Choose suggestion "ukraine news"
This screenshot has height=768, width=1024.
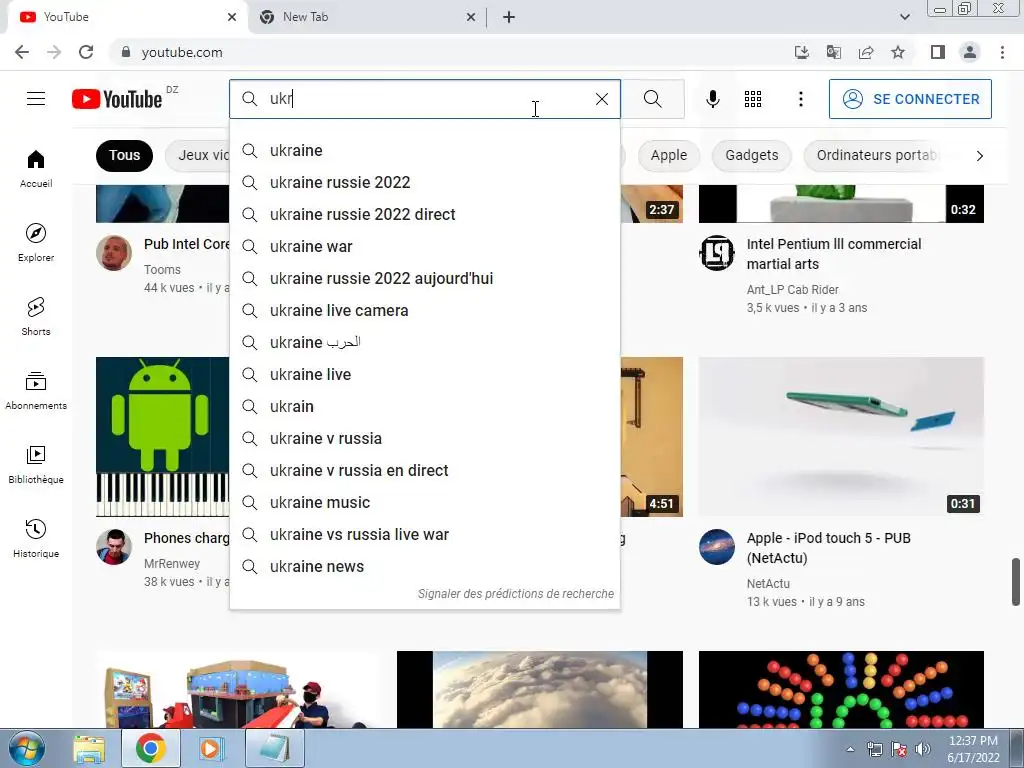424,566
